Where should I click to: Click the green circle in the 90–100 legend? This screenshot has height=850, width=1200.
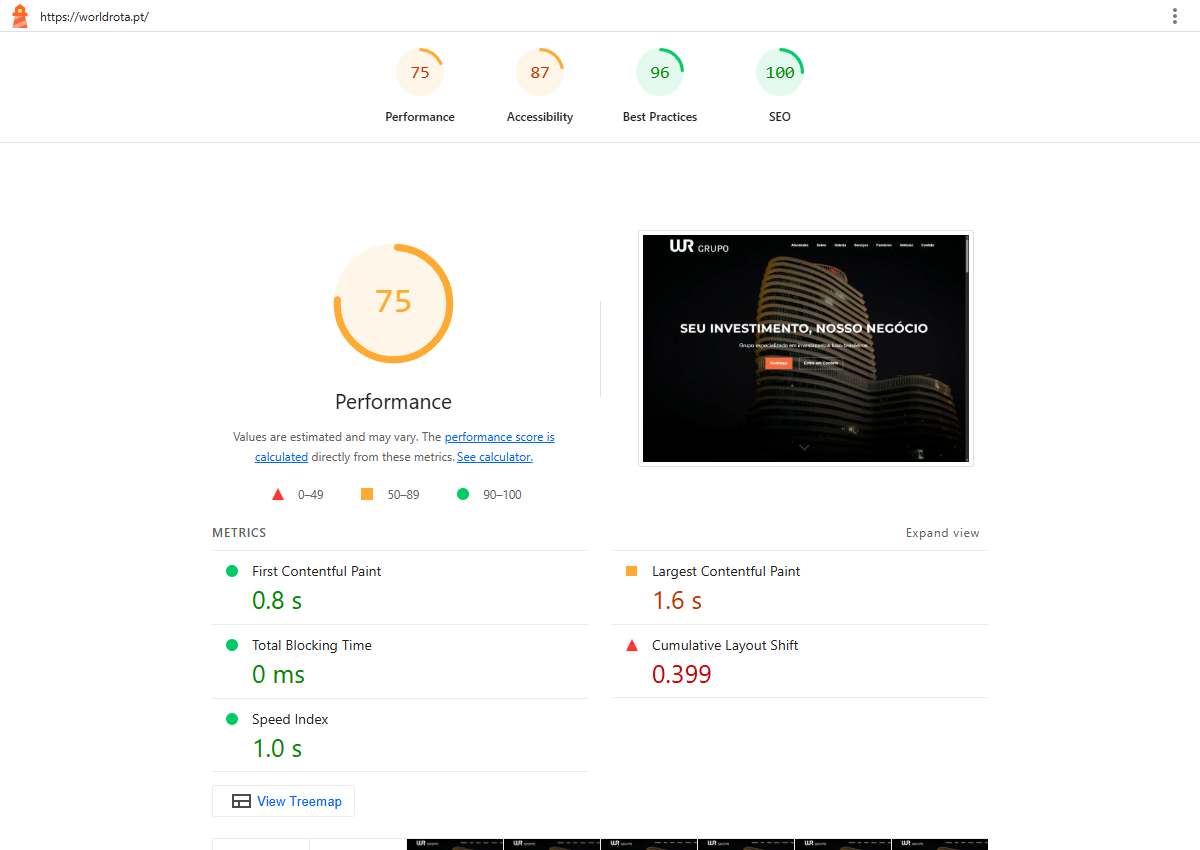tap(463, 494)
